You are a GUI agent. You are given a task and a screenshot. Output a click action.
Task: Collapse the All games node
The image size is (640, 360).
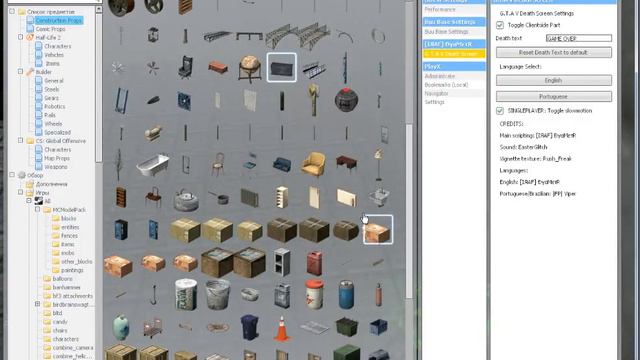(x=29, y=201)
